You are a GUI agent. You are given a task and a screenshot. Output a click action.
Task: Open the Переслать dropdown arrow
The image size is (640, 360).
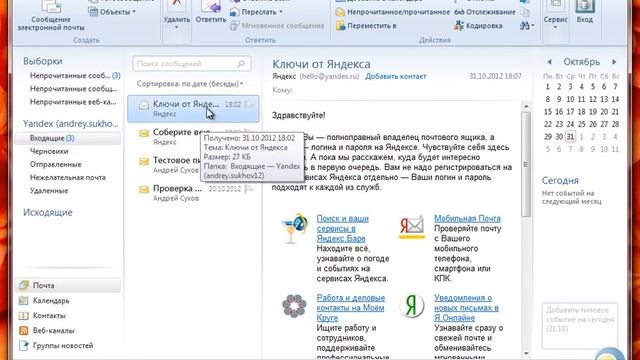(x=281, y=12)
